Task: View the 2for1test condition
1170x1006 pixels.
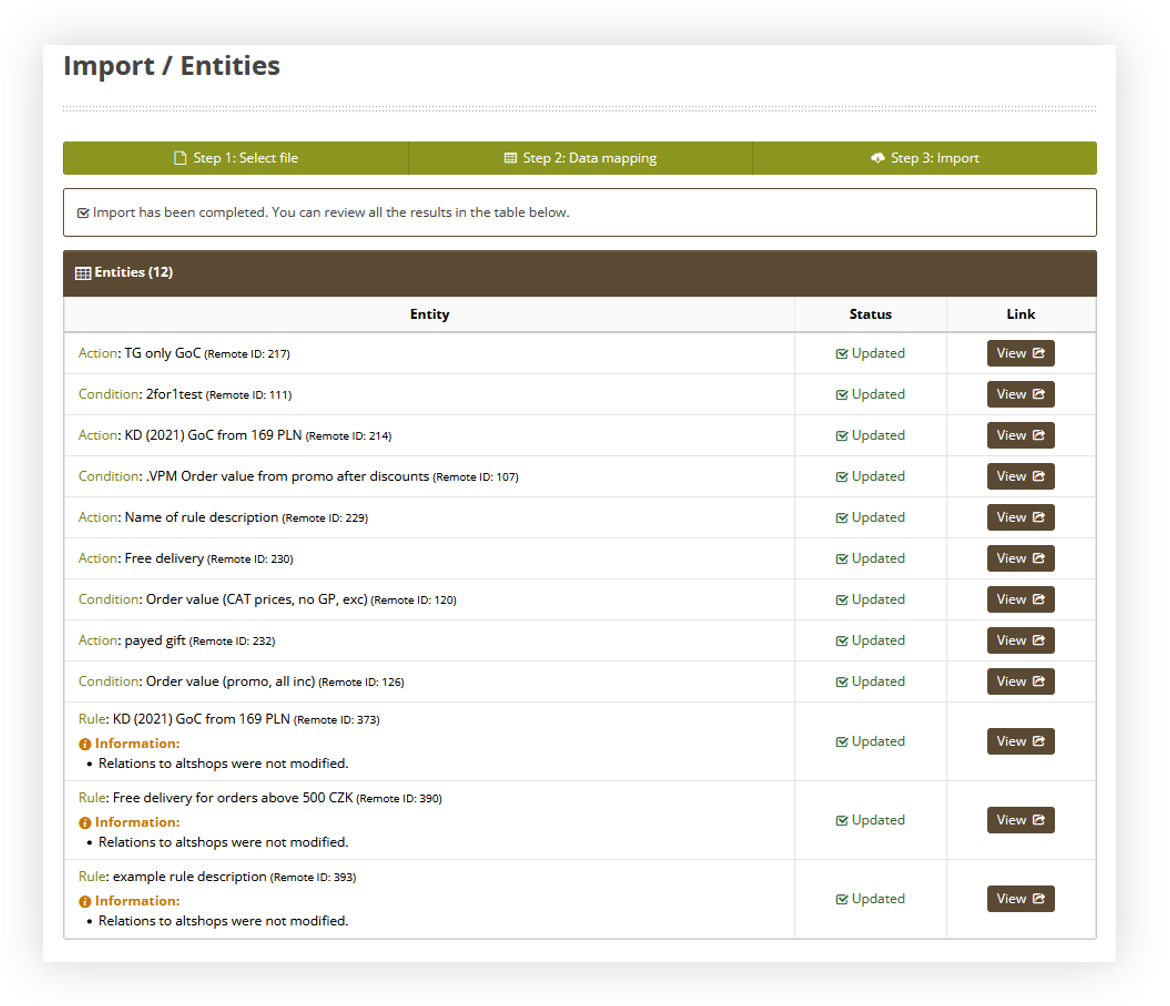Action: [x=1020, y=394]
